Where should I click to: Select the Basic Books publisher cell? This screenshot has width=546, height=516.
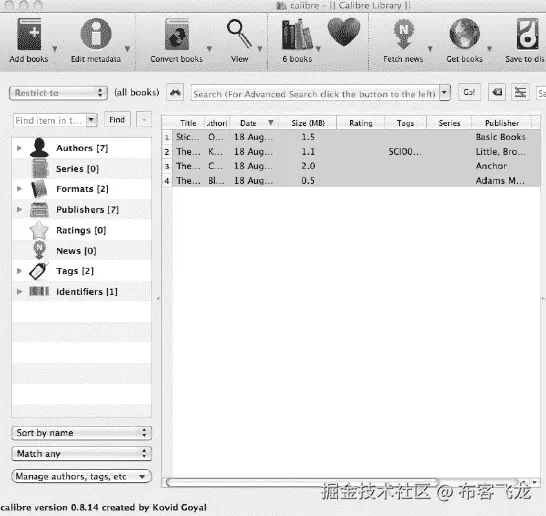tap(501, 137)
